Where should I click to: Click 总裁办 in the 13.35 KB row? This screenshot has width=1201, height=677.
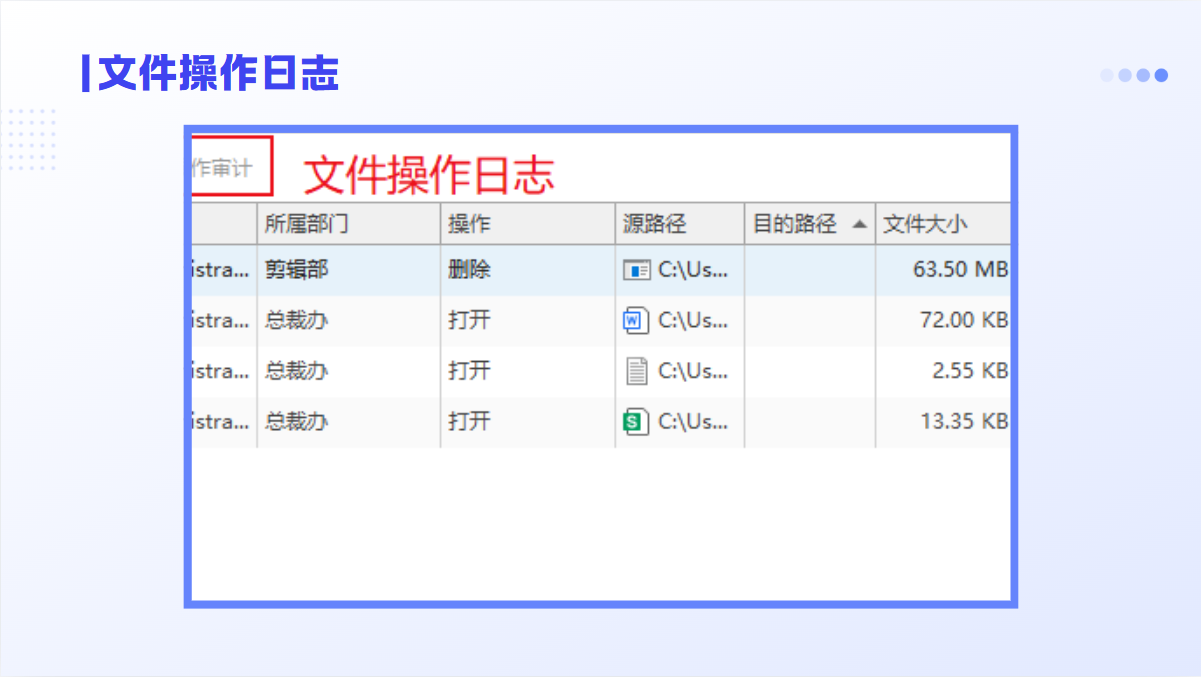tap(296, 422)
